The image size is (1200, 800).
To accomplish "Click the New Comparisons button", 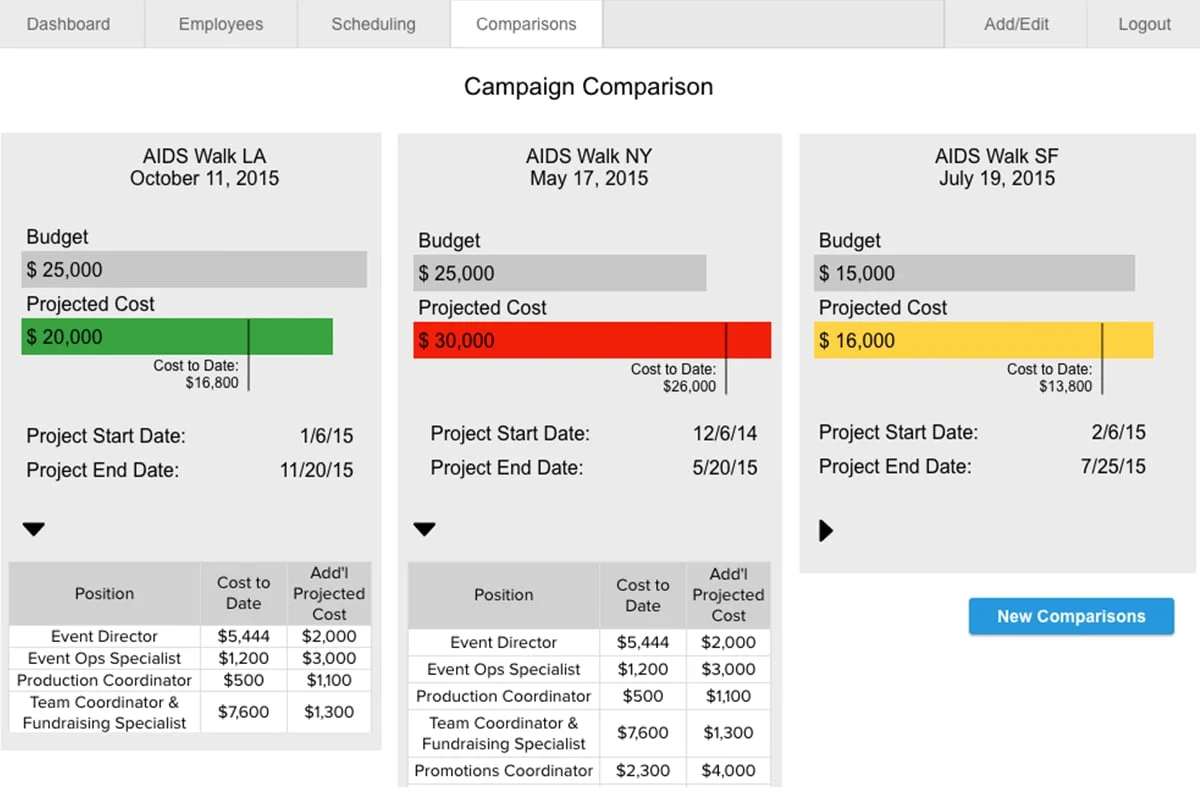I will [x=1071, y=616].
